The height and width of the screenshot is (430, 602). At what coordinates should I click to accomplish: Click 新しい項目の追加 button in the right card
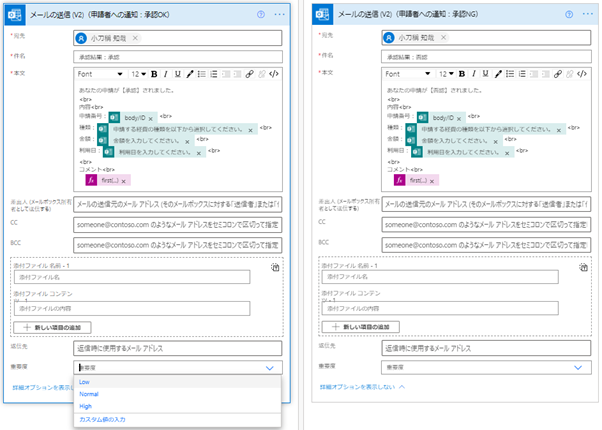tap(364, 327)
